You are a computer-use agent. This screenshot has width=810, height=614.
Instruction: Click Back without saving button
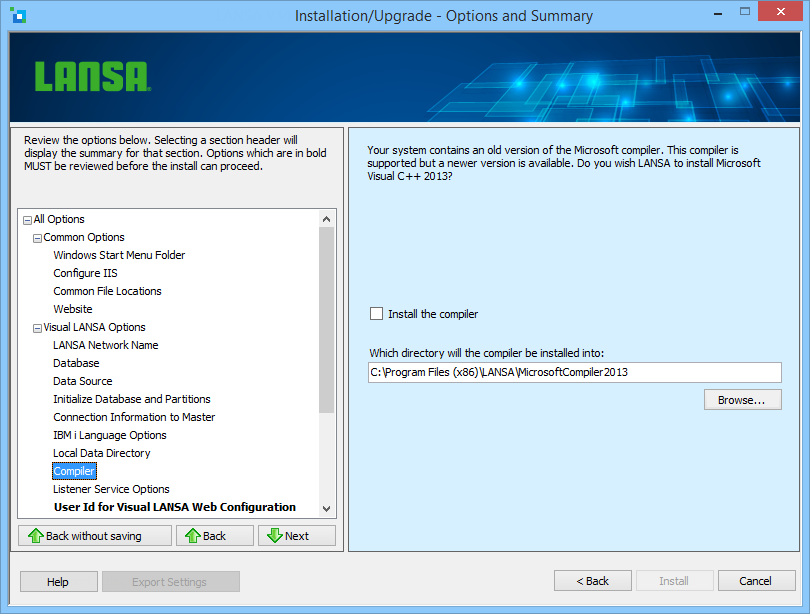[95, 536]
